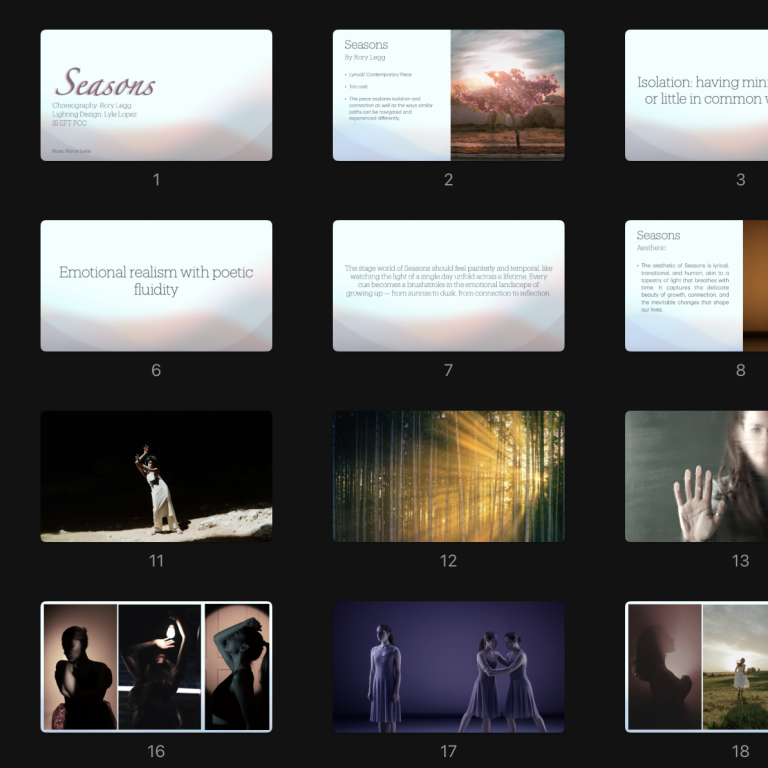
Task: Select the dancer in white dress slide
Action: coord(156,476)
